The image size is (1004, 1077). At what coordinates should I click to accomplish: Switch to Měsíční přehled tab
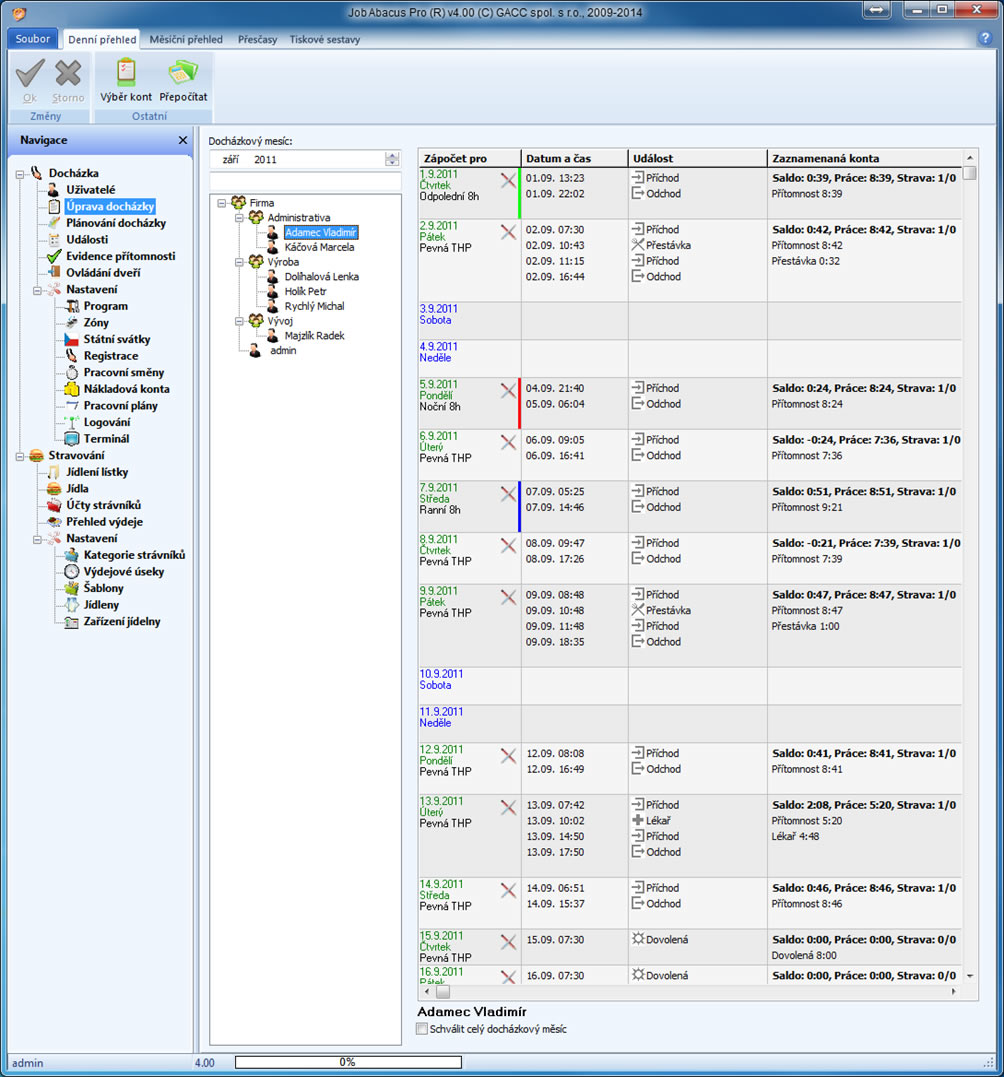(x=186, y=39)
